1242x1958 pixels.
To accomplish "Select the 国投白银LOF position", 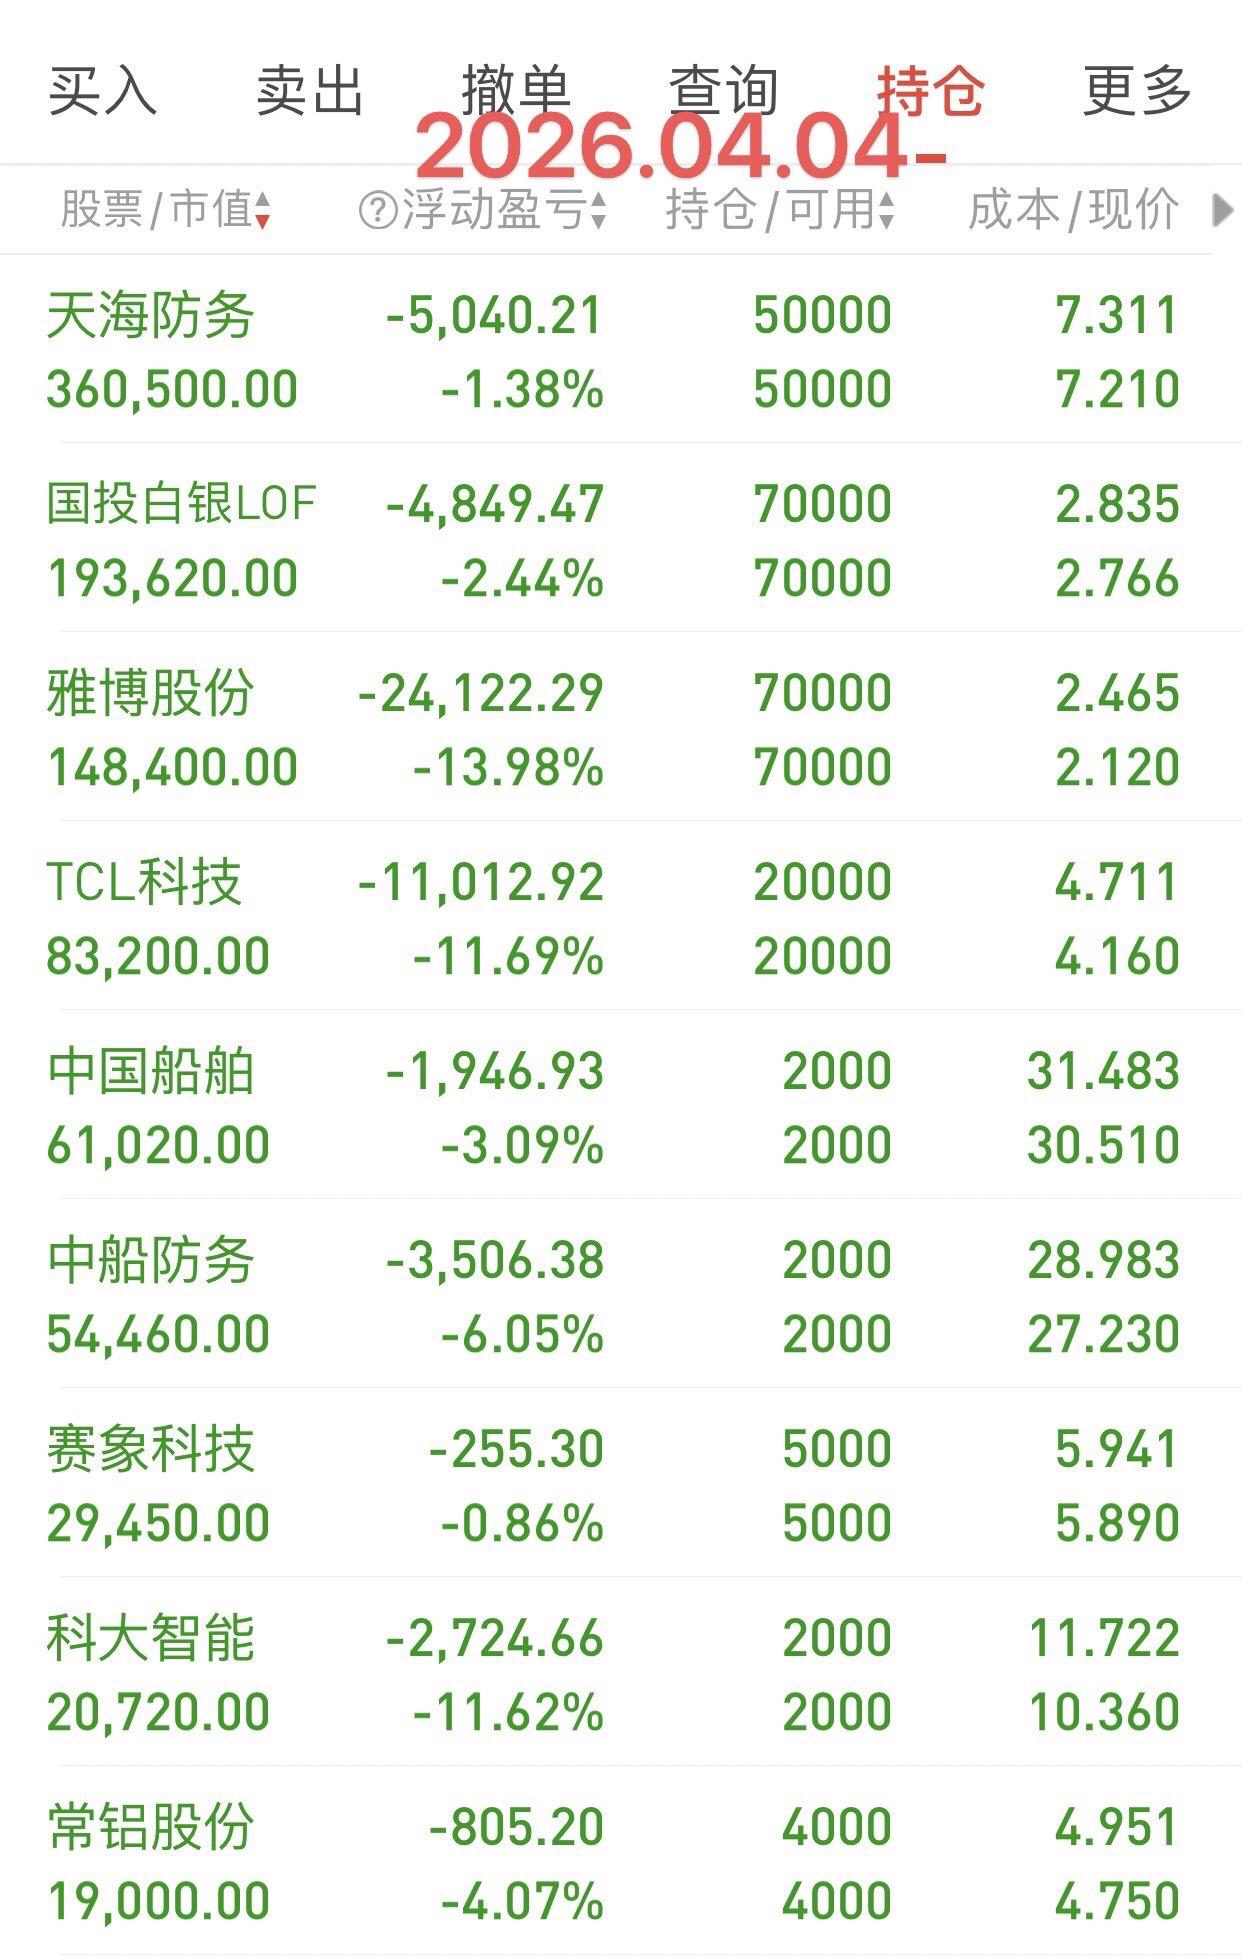I will 621,538.
